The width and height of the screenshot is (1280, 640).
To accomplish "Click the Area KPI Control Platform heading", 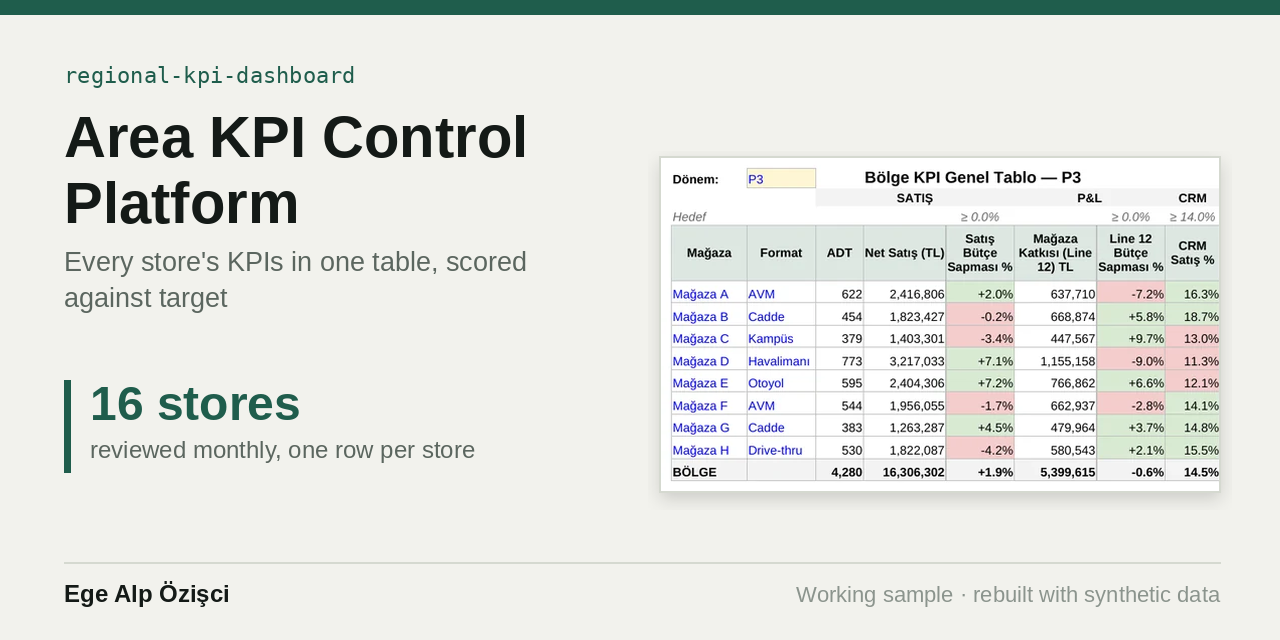I will (296, 170).
